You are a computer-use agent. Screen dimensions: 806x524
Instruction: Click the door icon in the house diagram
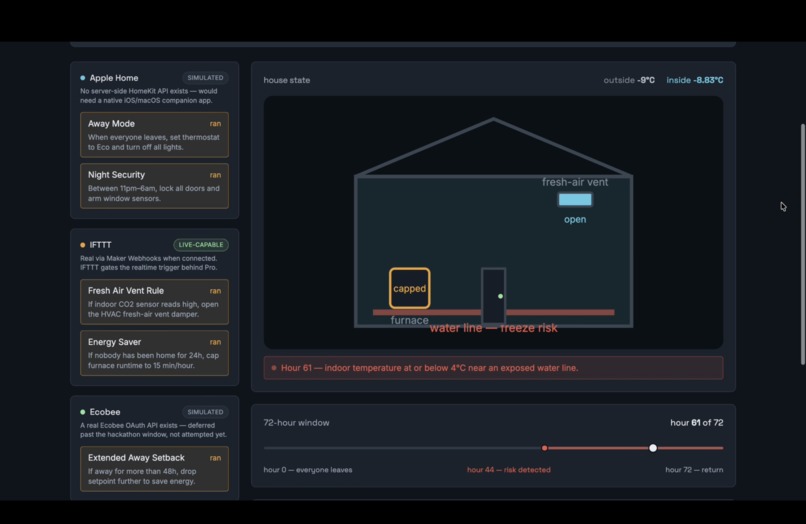tap(493, 296)
